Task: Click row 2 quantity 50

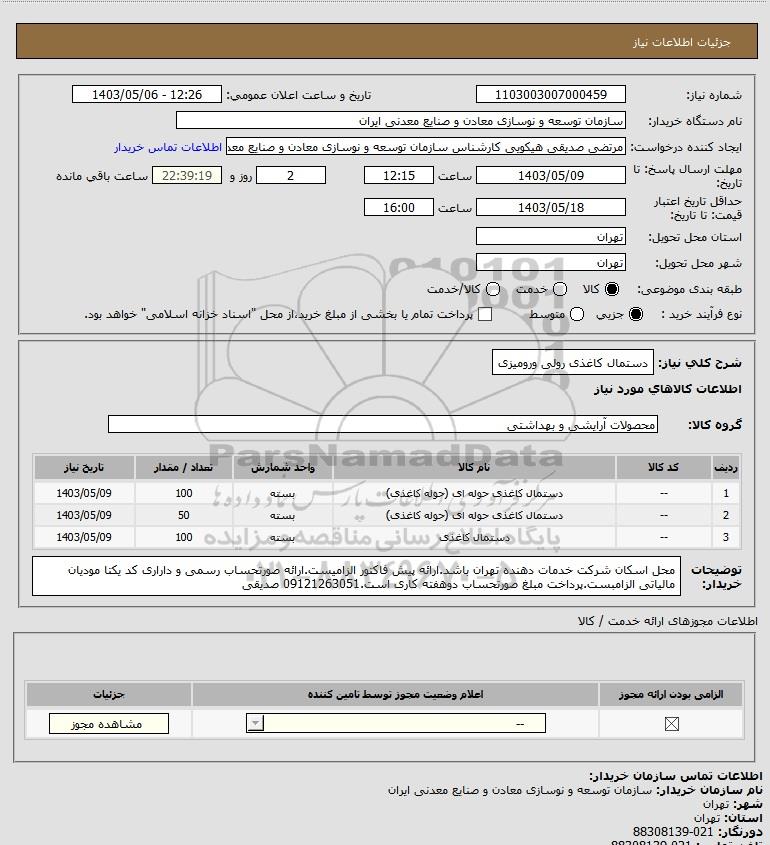Action: pyautogui.click(x=184, y=515)
